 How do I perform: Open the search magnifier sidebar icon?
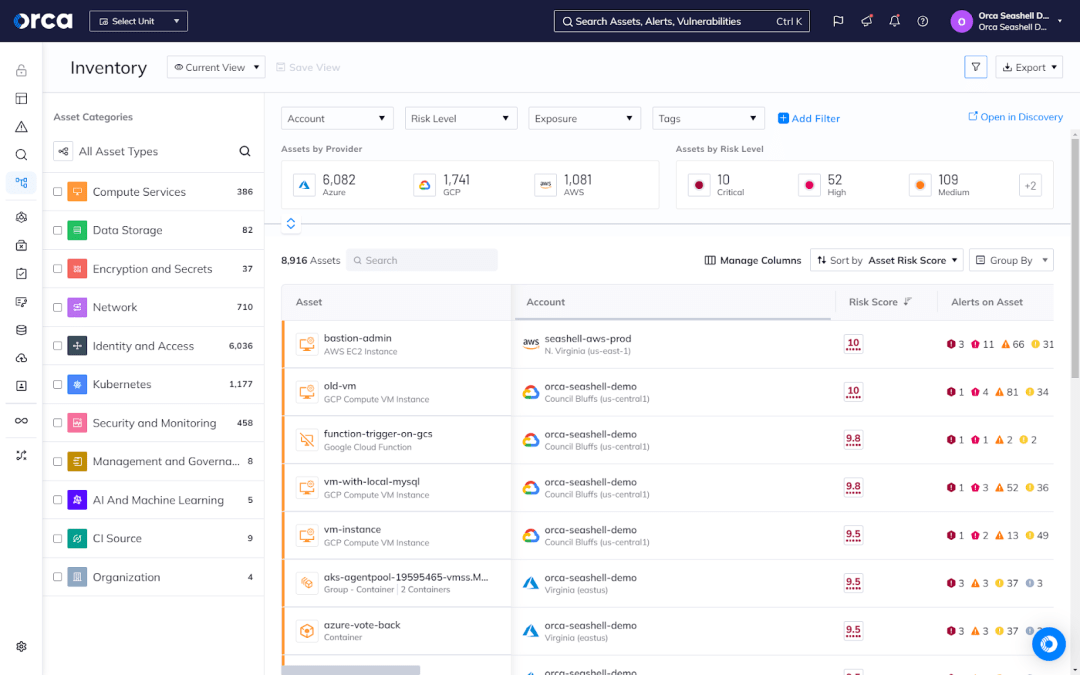tap(21, 155)
